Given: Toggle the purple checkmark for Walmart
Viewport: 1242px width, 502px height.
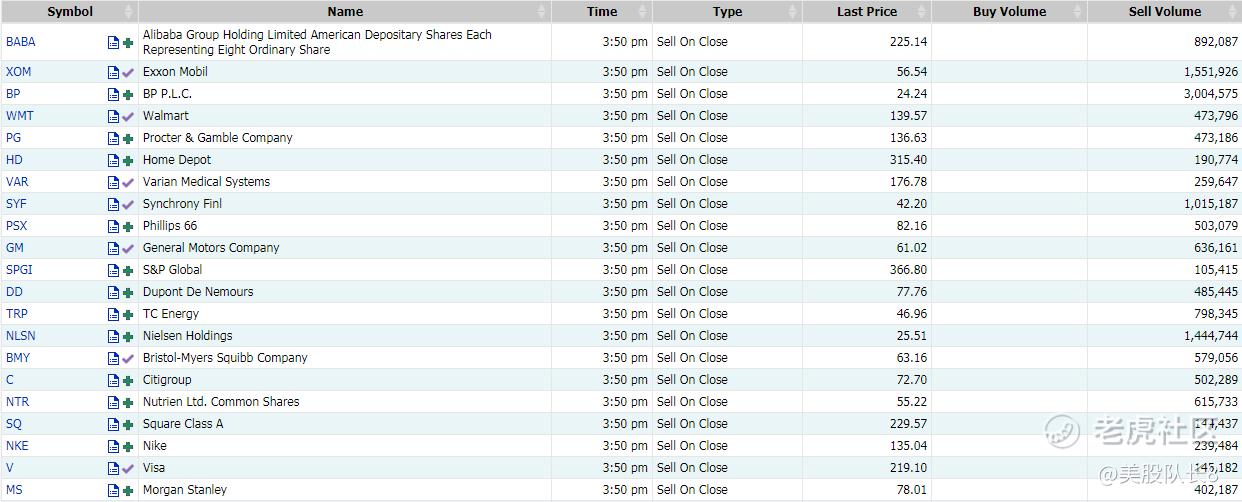Looking at the screenshot, I should point(128,116).
